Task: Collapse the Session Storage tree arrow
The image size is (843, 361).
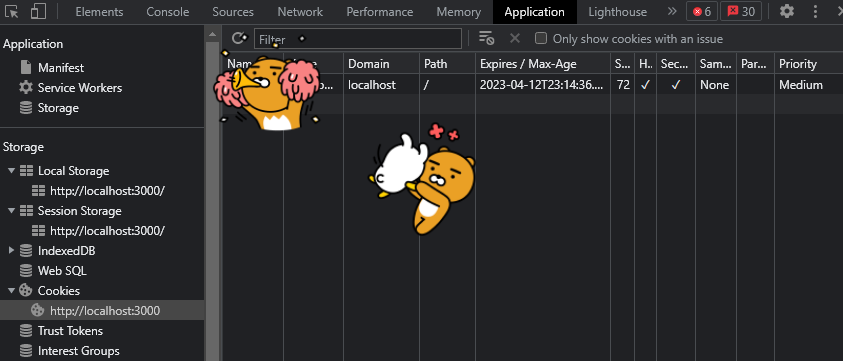Action: [x=11, y=211]
